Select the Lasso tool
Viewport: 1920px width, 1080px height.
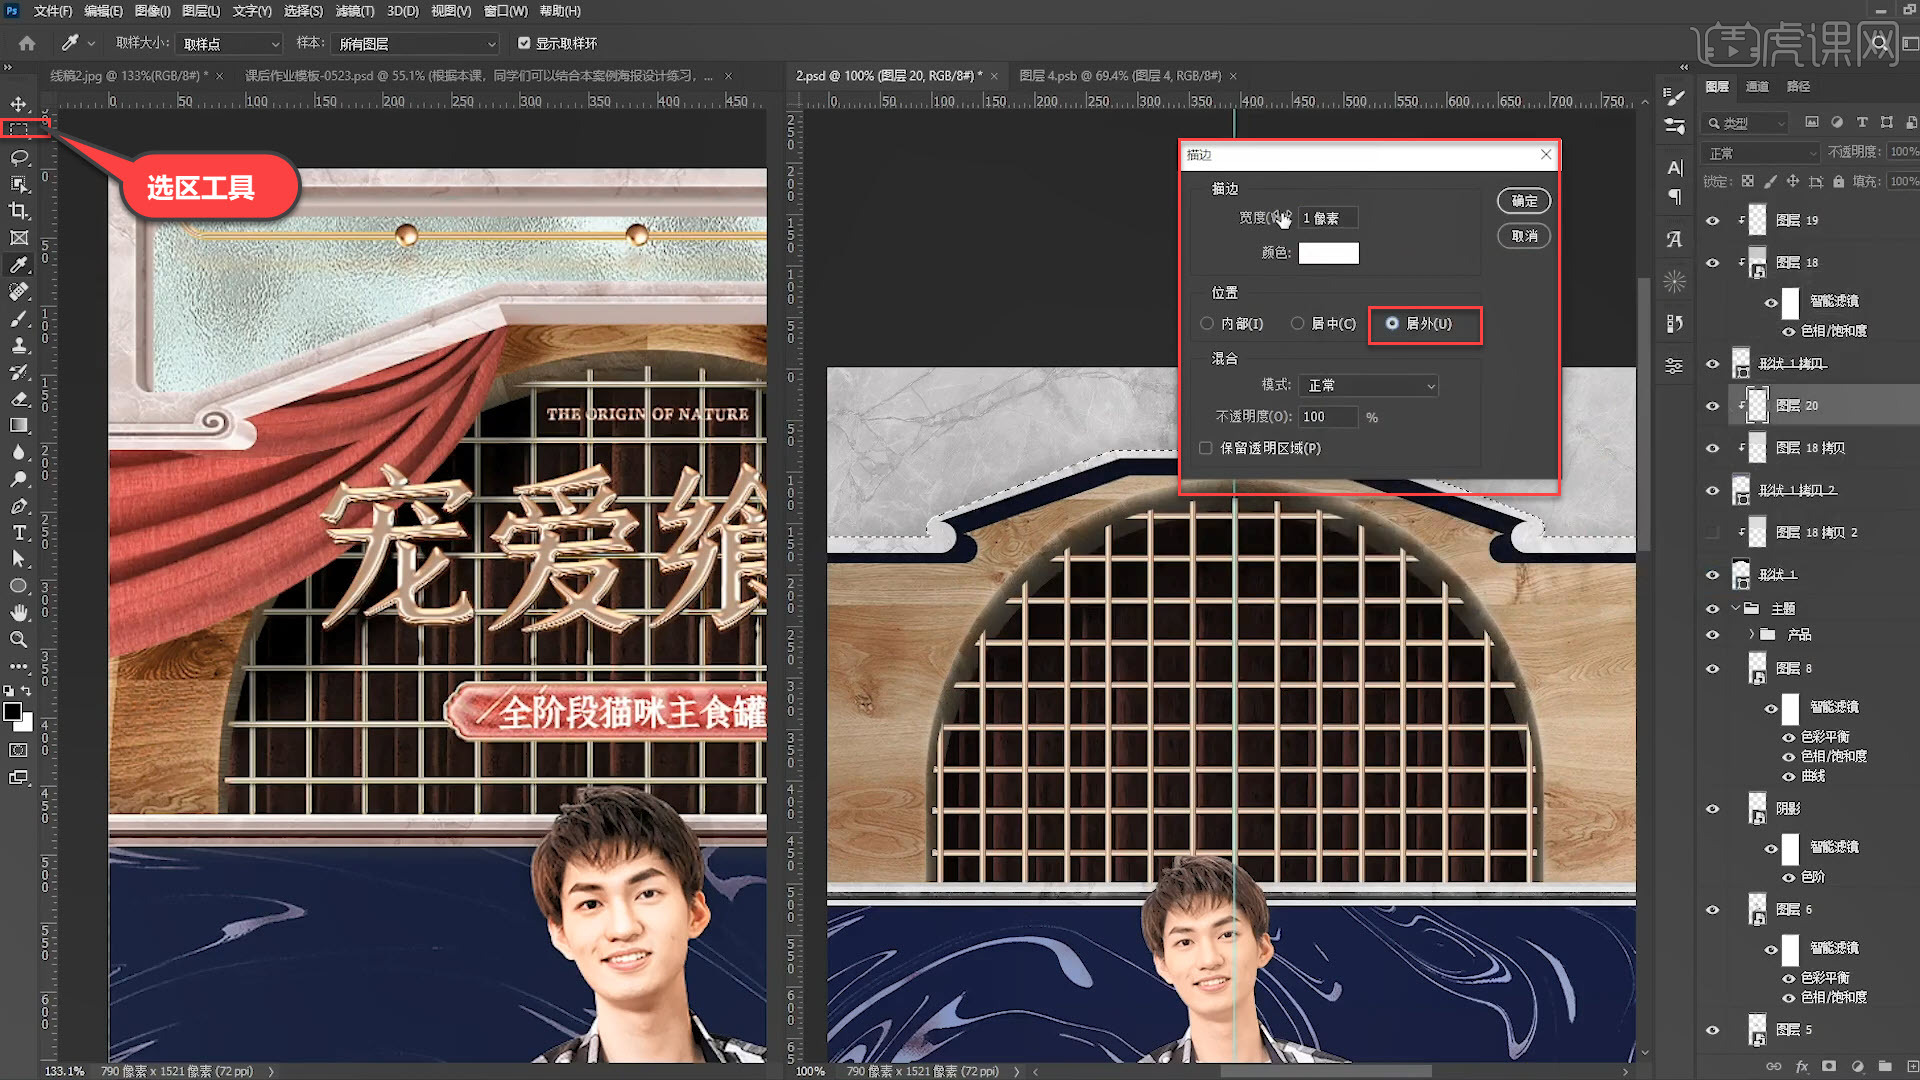19,157
